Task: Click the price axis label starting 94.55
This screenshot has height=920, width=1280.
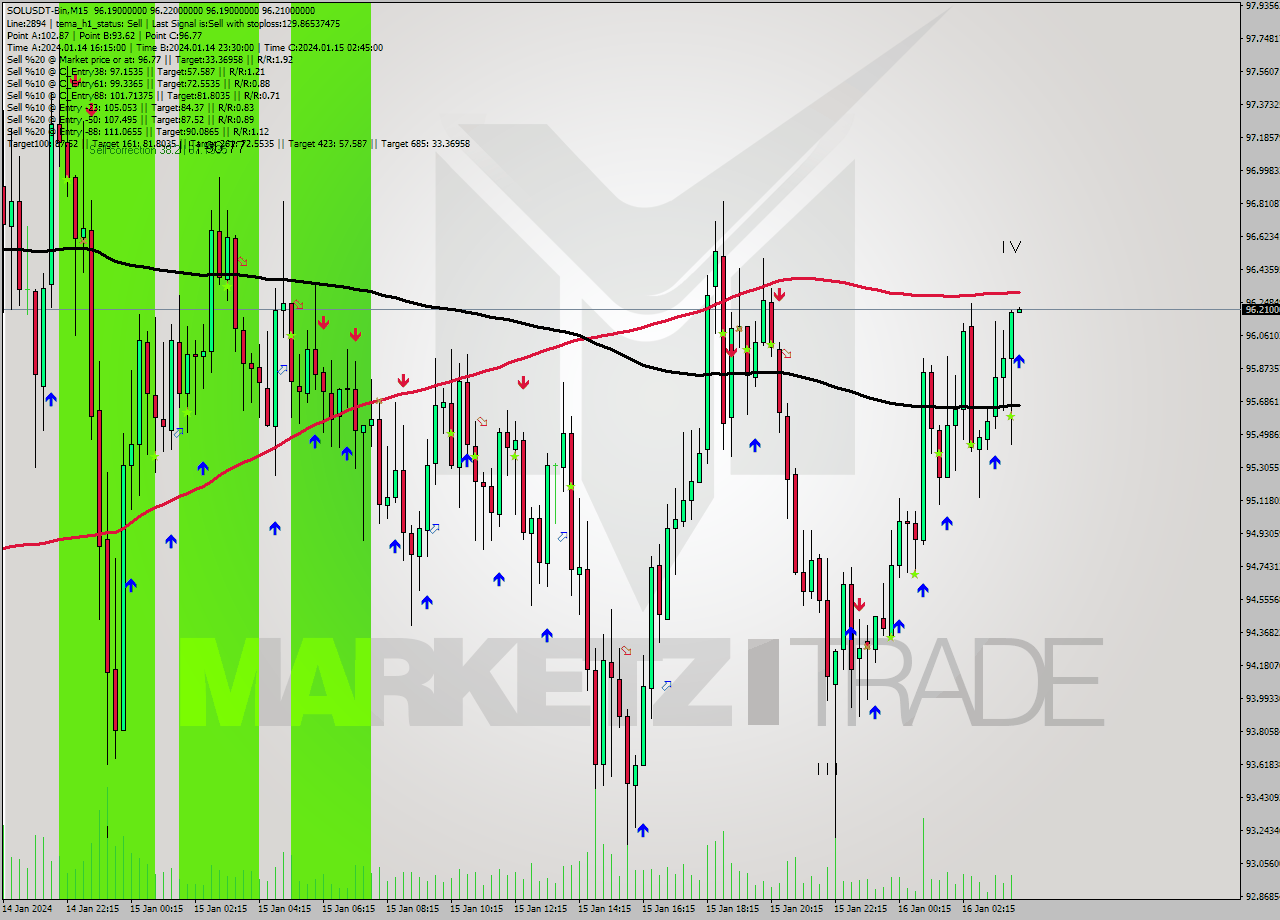Action: [1261, 599]
